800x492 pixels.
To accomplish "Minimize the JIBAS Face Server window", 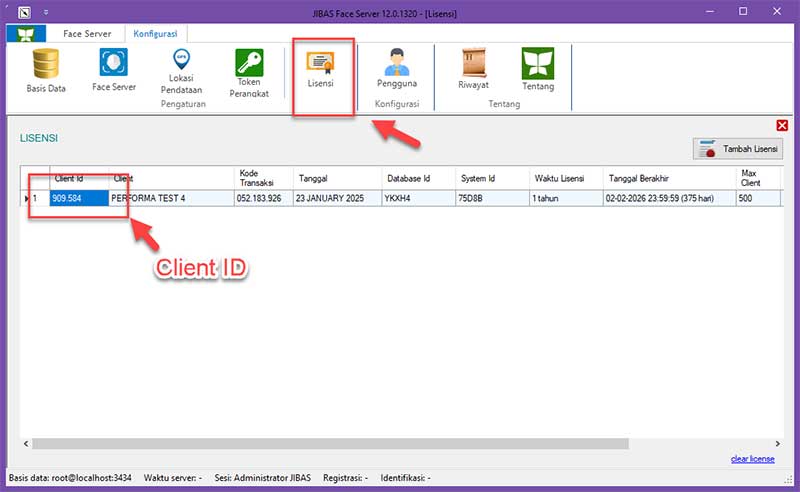I will pos(710,11).
